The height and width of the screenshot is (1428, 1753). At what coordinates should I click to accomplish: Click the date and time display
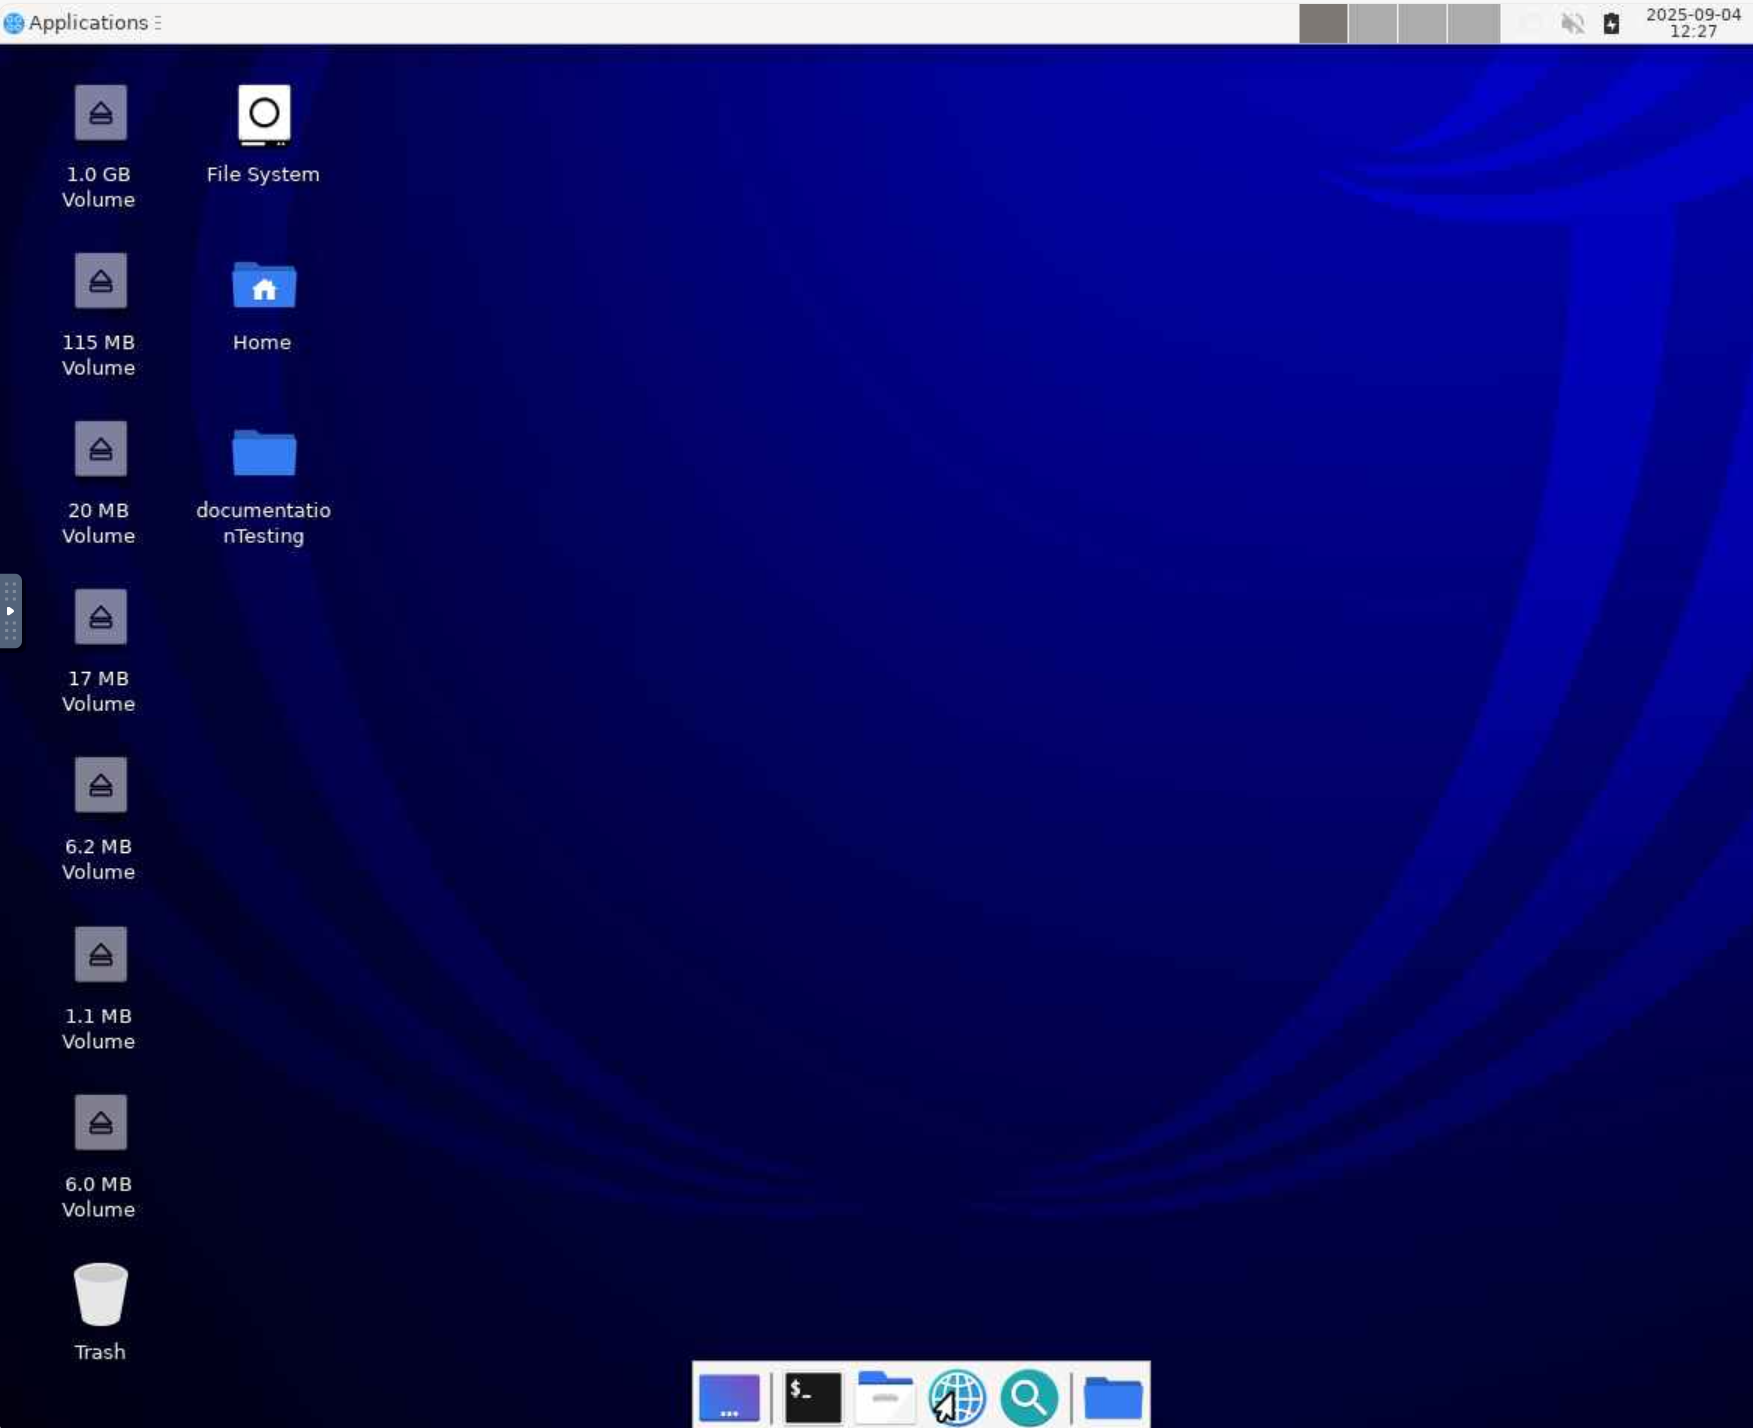[x=1695, y=23]
